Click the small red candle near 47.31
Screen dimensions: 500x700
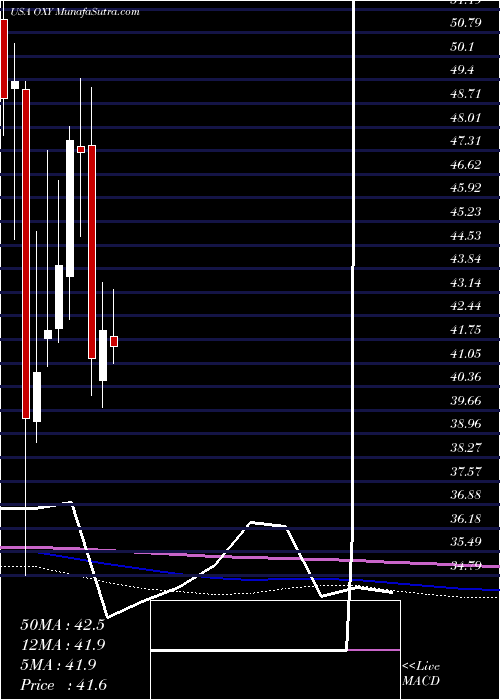click(81, 150)
